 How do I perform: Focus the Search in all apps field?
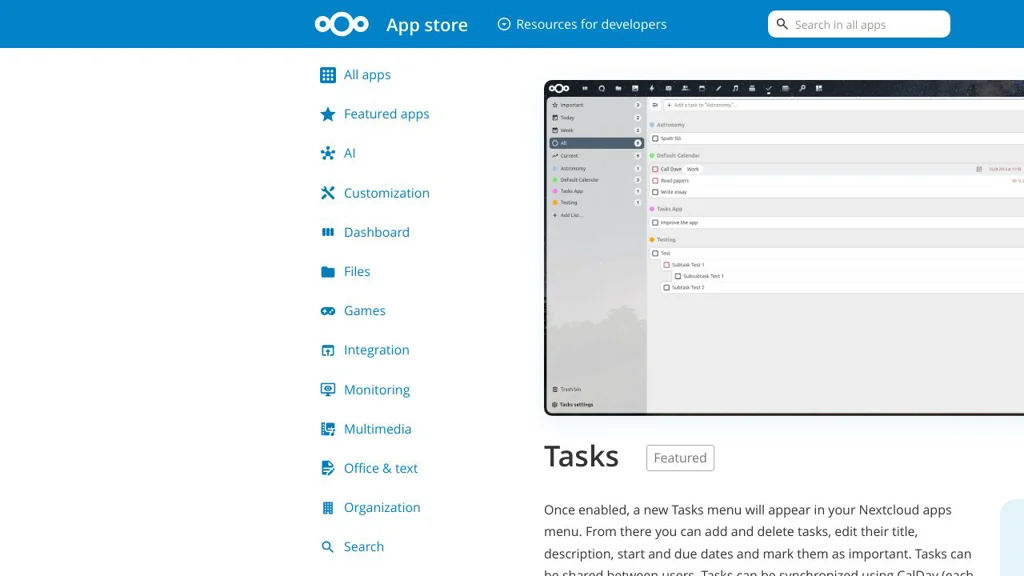(859, 24)
